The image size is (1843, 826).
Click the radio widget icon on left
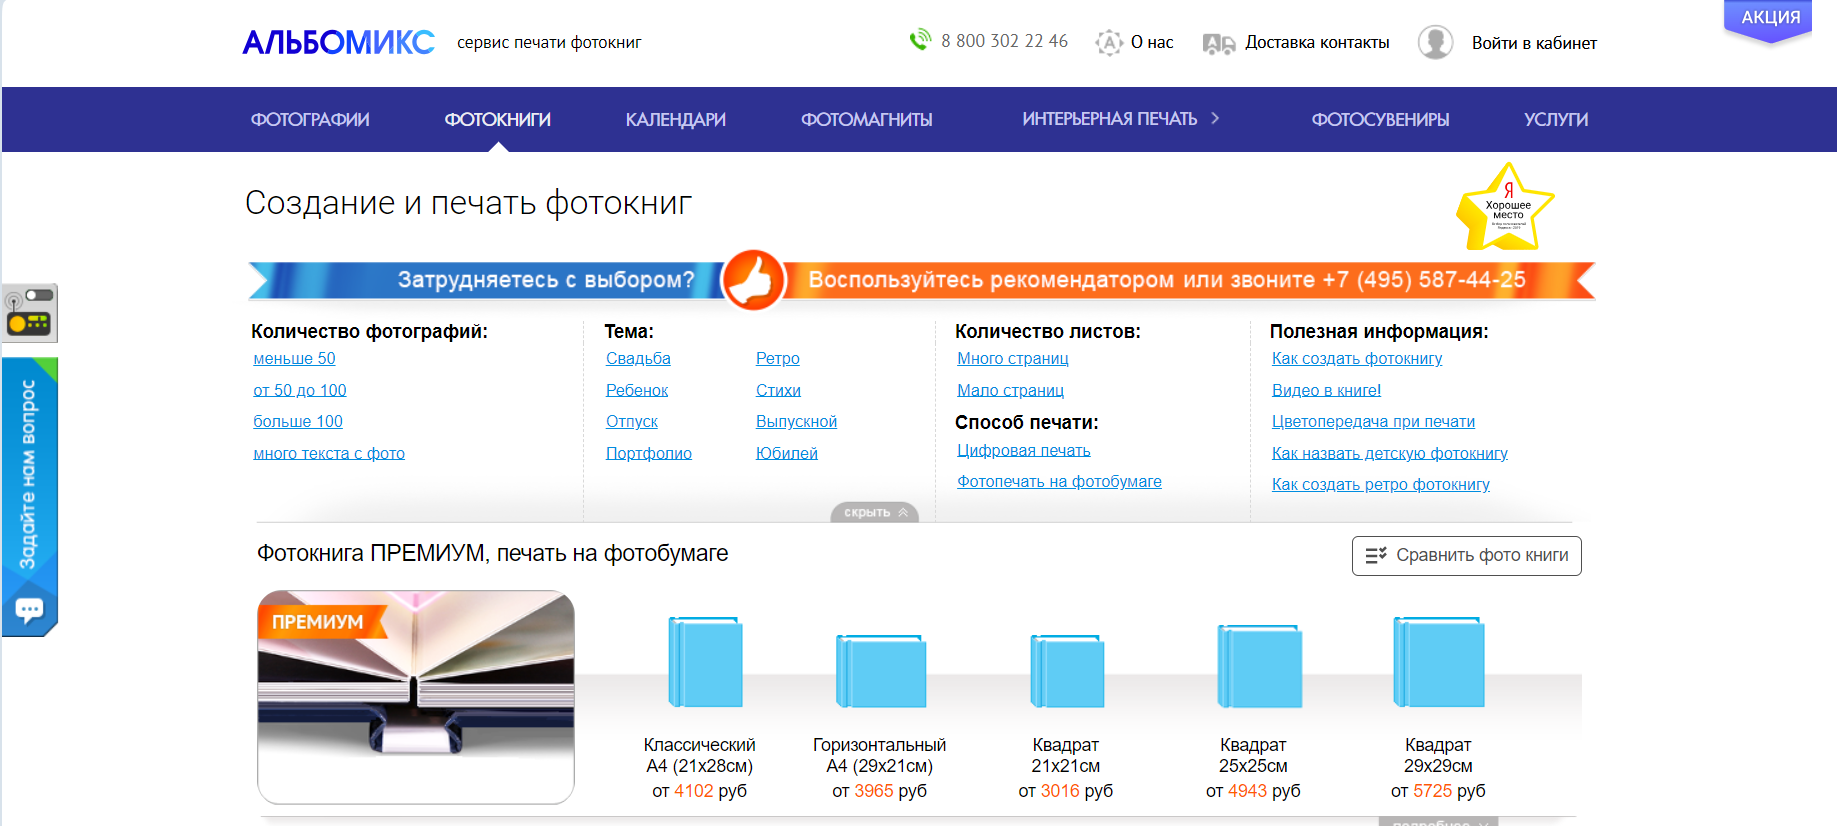(29, 313)
